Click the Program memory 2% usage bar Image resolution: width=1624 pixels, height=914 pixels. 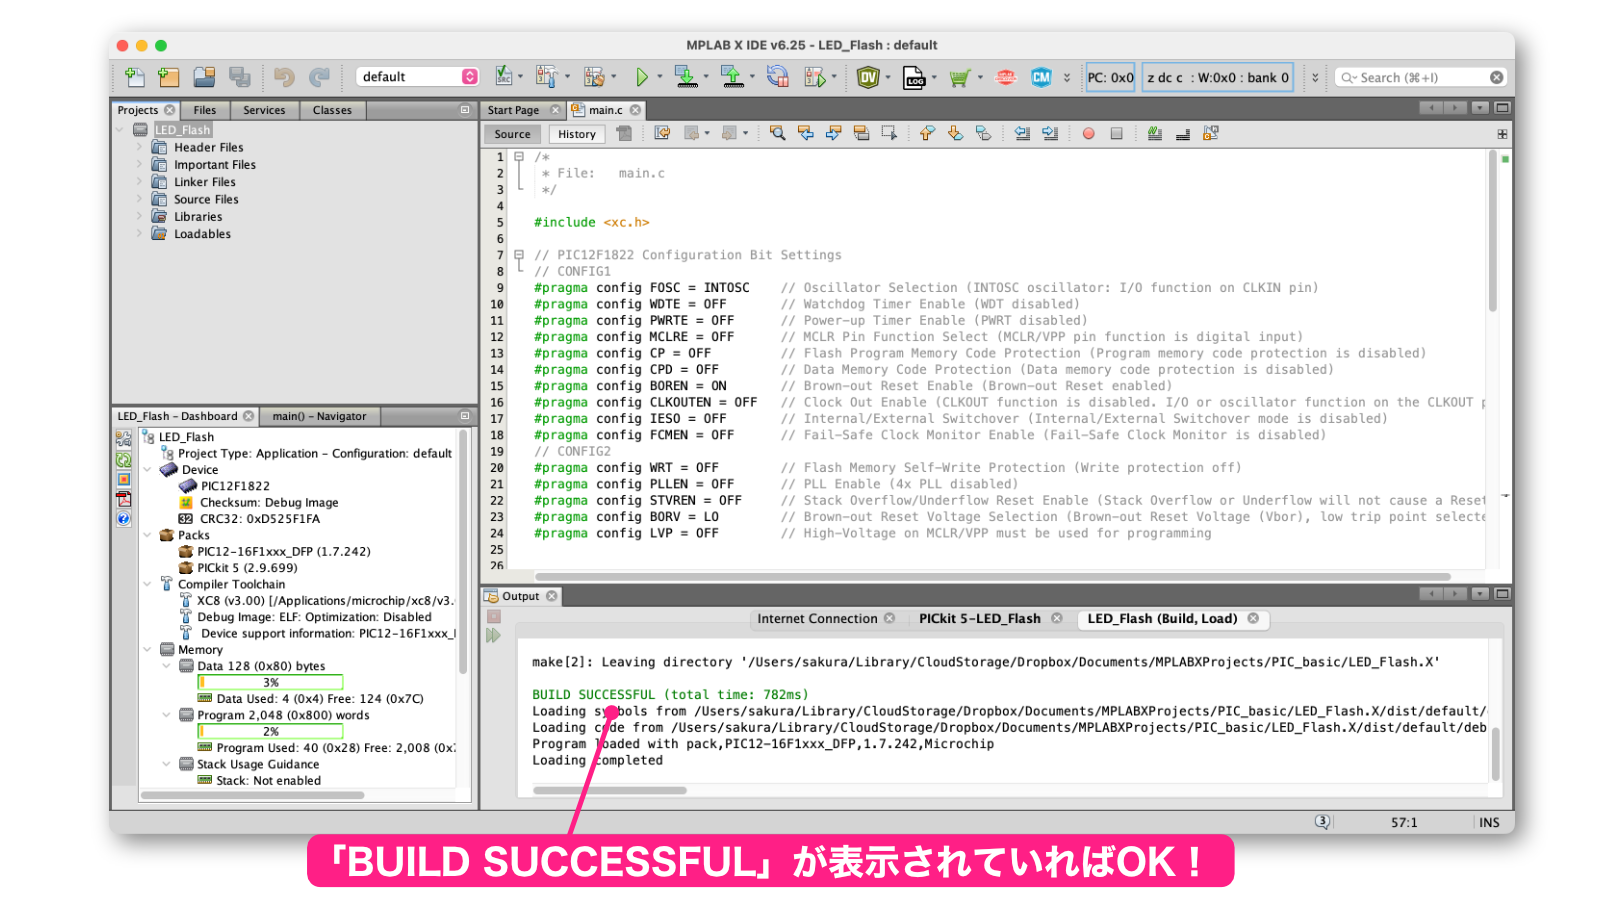coord(270,731)
